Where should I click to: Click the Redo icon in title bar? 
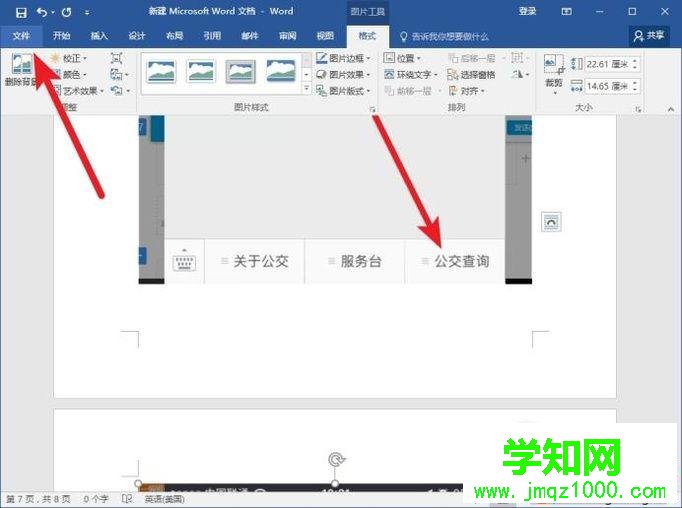pyautogui.click(x=66, y=13)
